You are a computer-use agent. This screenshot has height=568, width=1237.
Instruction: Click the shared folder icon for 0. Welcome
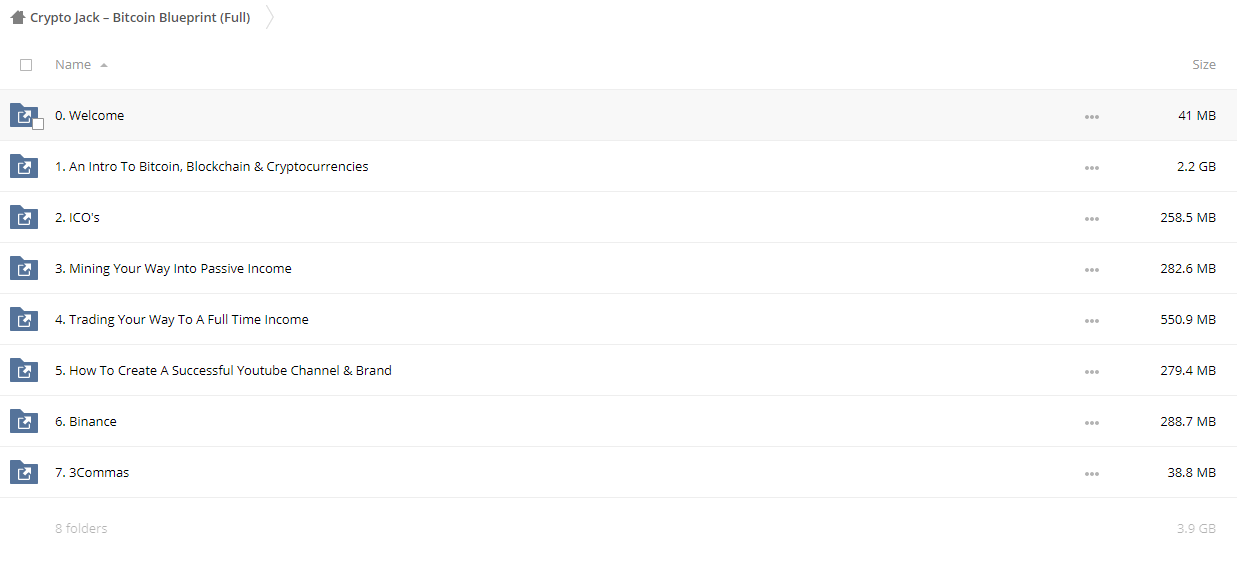click(x=23, y=115)
